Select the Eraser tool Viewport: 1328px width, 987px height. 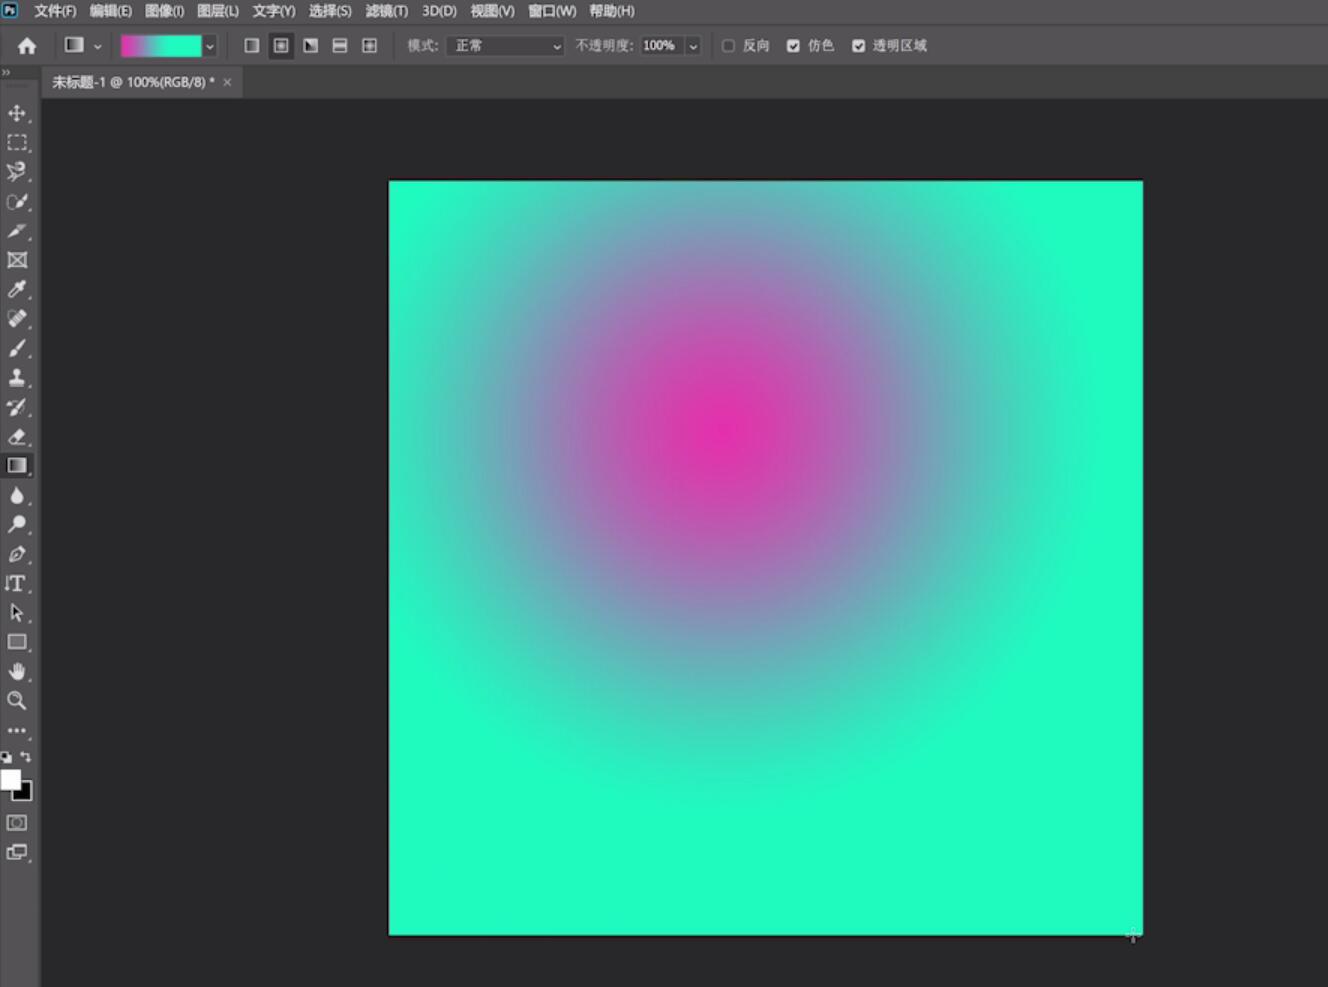tap(17, 437)
